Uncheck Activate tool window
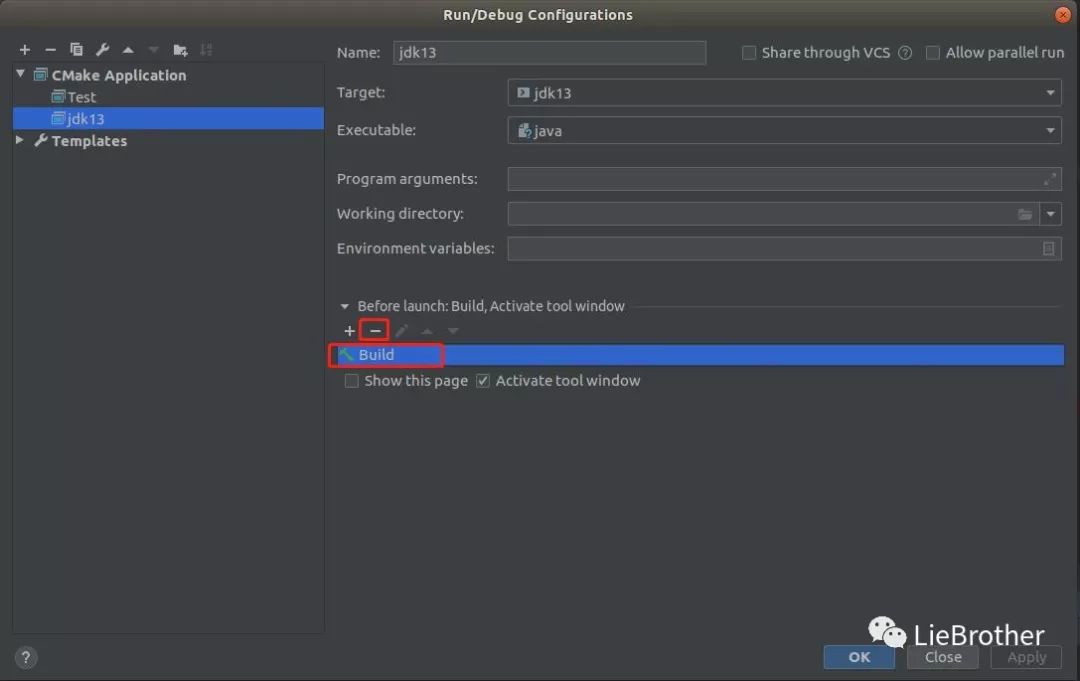This screenshot has height=681, width=1080. click(483, 381)
